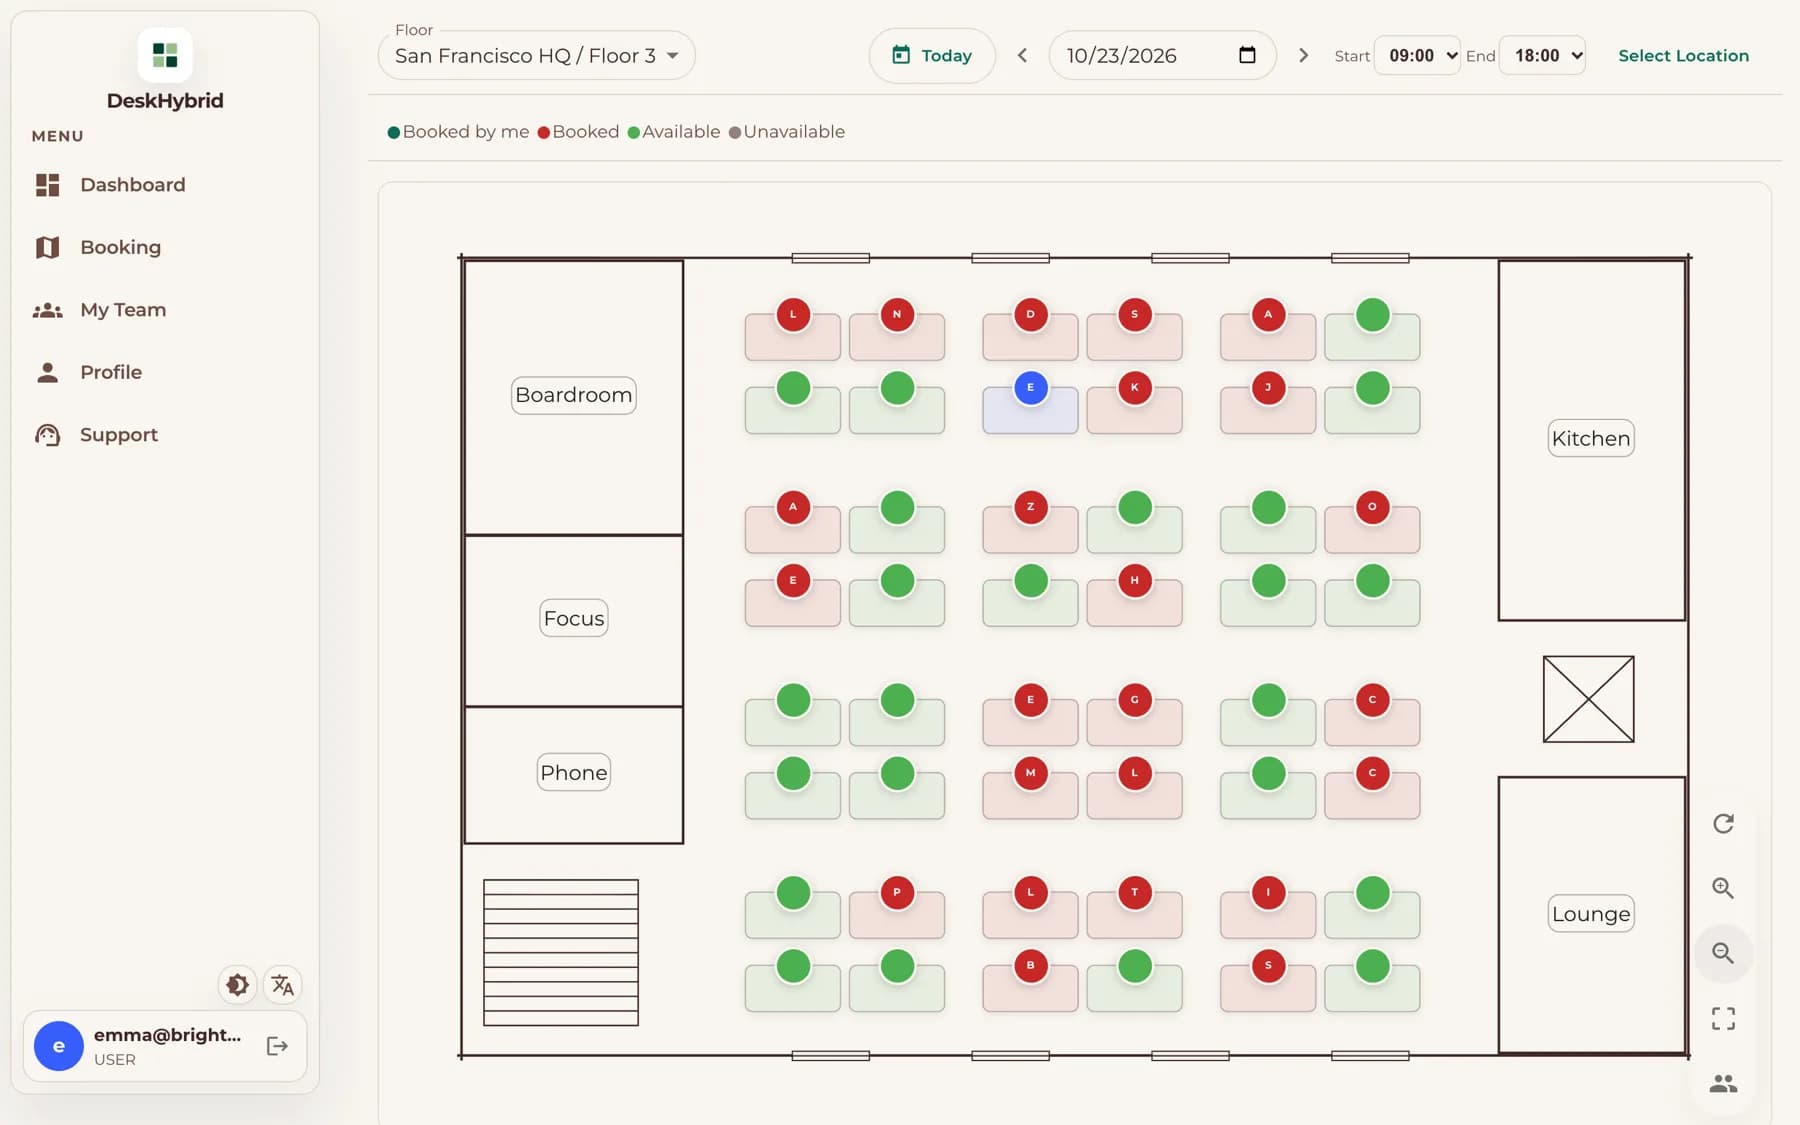Click the Lounge room label
This screenshot has height=1125, width=1800.
coord(1591,914)
